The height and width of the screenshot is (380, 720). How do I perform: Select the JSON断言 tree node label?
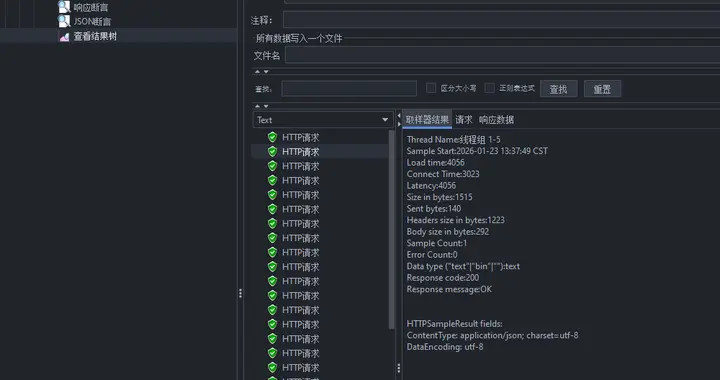coord(92,22)
